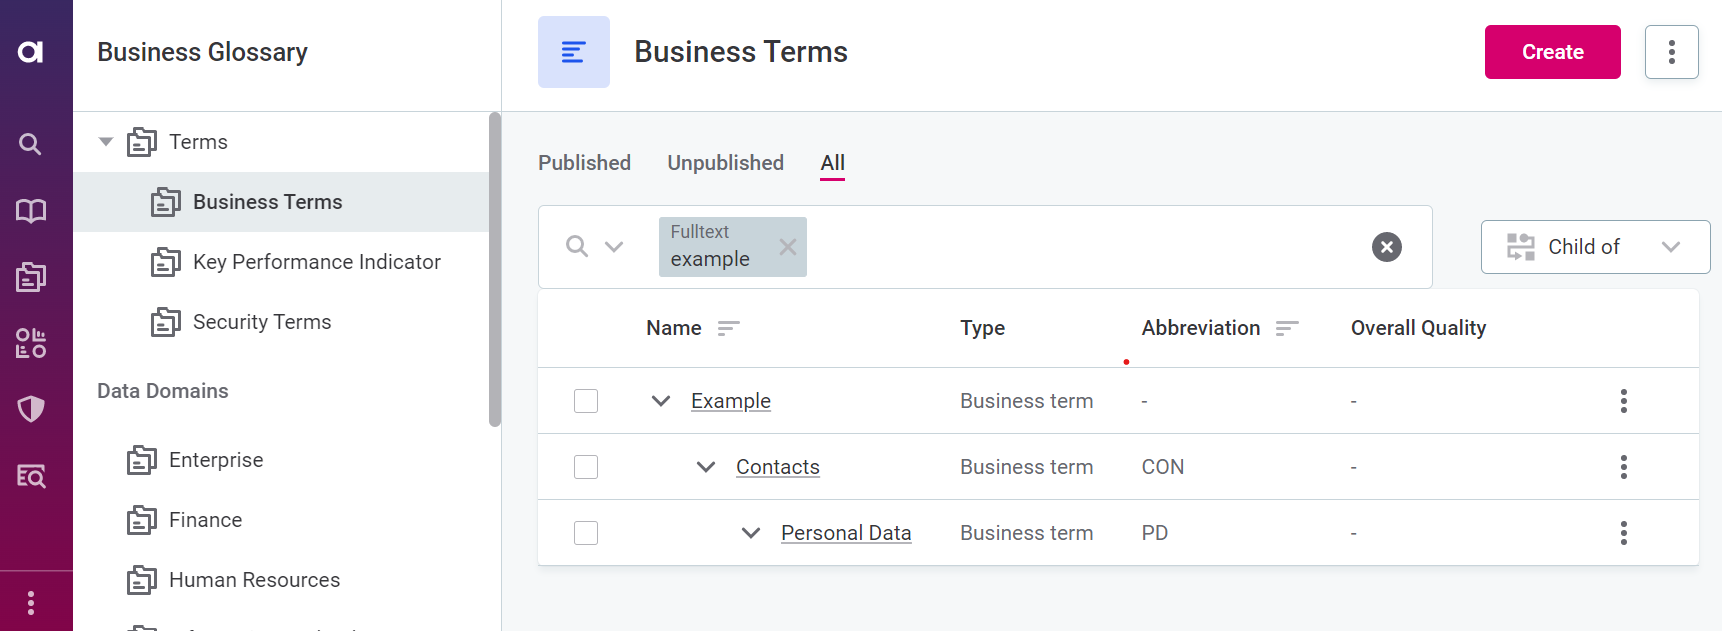The height and width of the screenshot is (631, 1722).
Task: Open the Child of dropdown
Action: (1595, 247)
